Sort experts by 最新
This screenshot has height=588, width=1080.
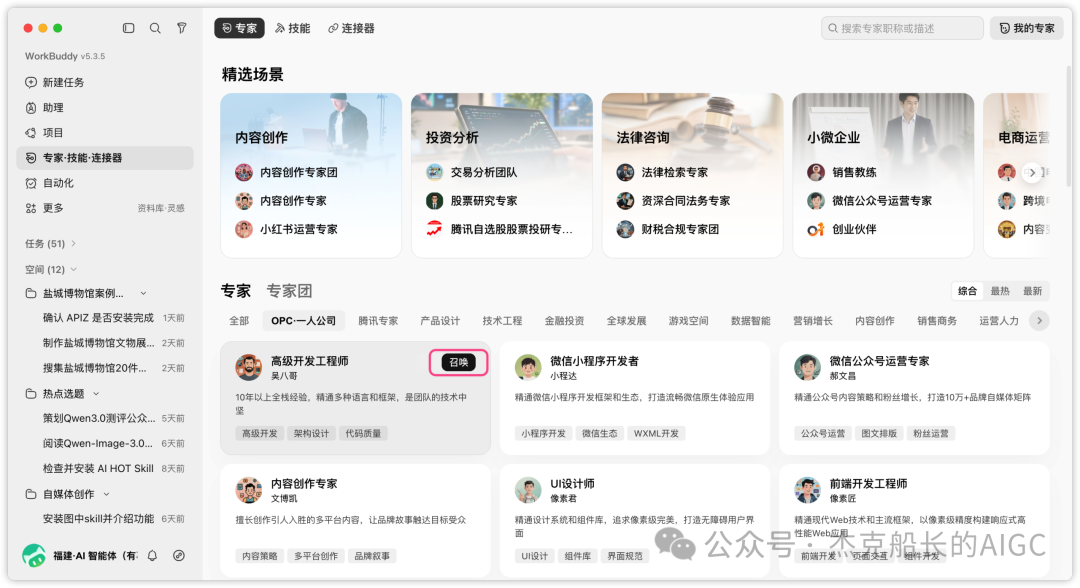coord(1032,291)
